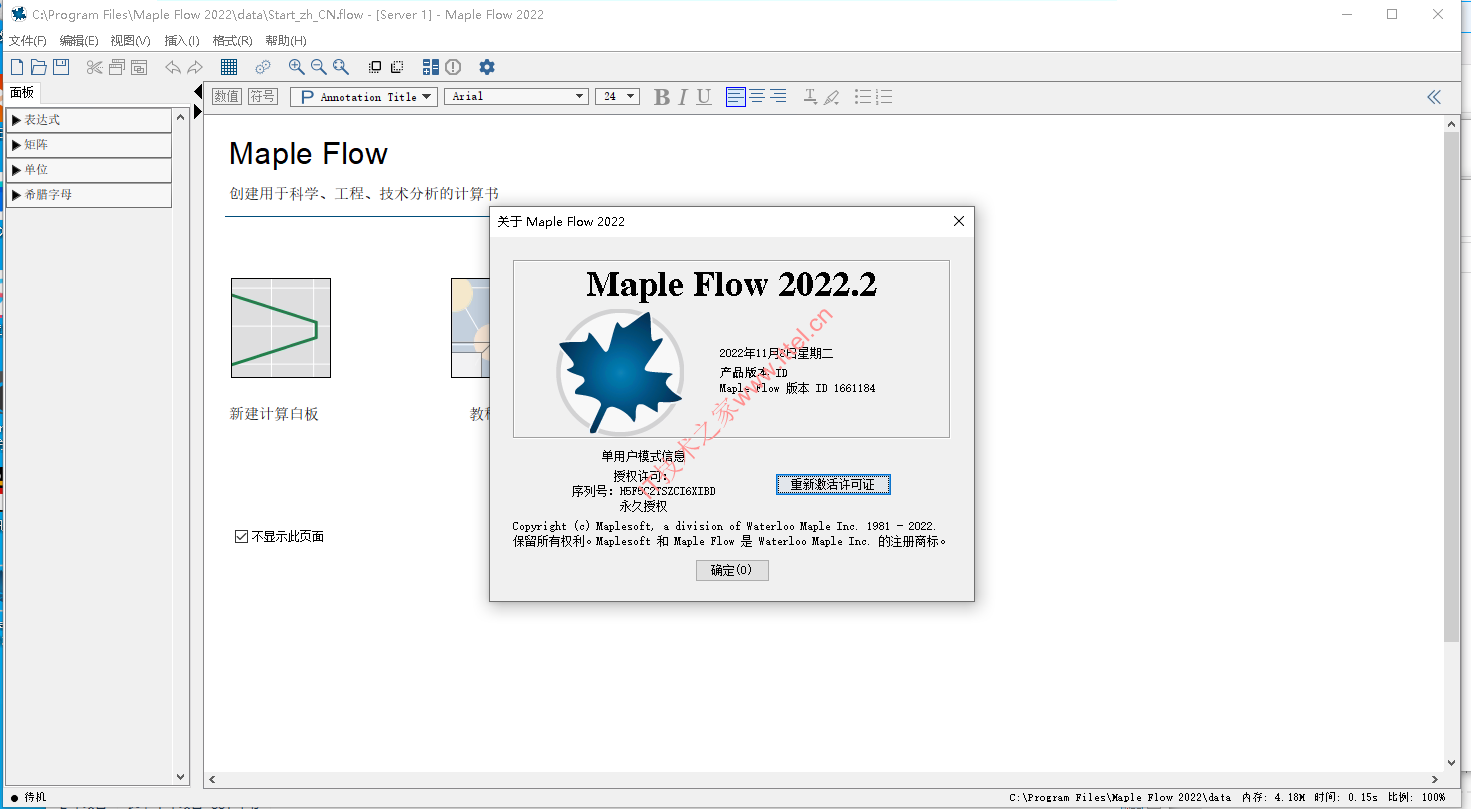
Task: Click the 确定(O) button
Action: point(732,570)
